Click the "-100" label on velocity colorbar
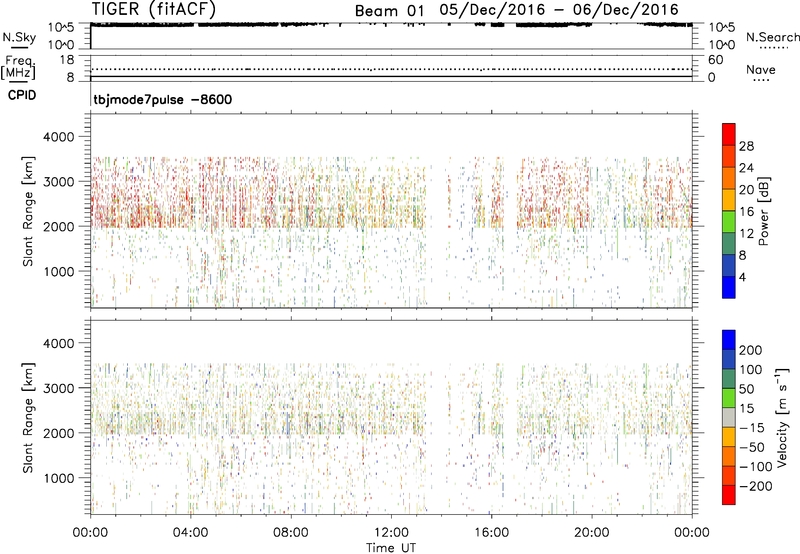The image size is (800, 554). click(756, 467)
